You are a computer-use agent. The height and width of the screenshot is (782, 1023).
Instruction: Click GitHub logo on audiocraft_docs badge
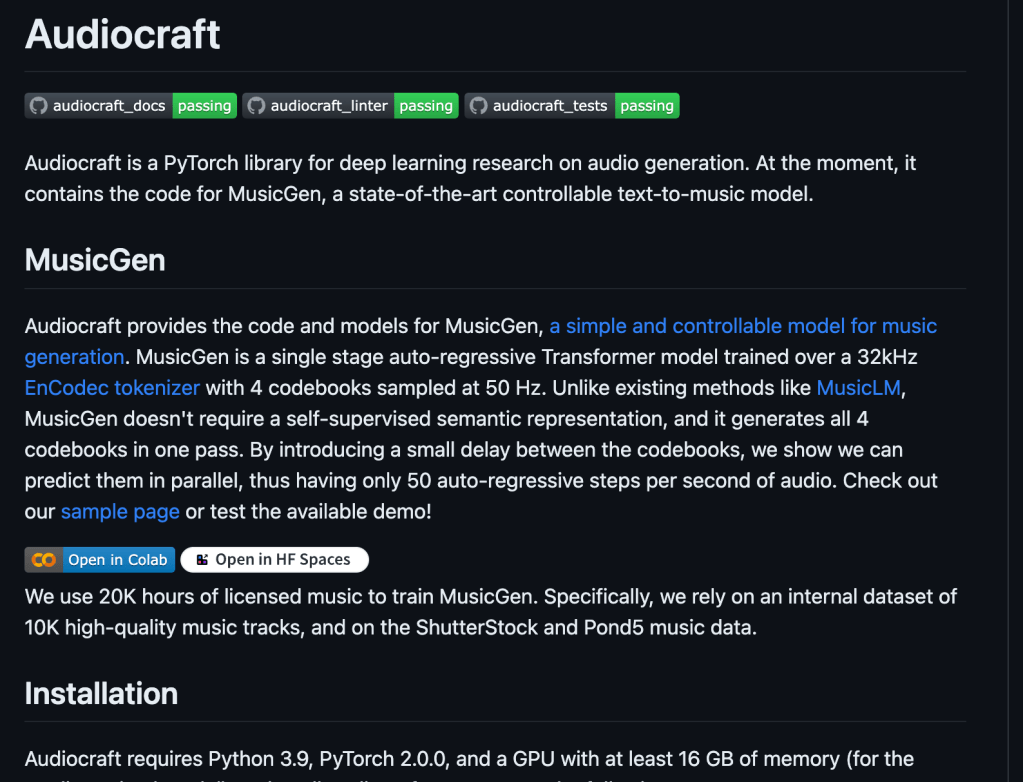tap(39, 106)
